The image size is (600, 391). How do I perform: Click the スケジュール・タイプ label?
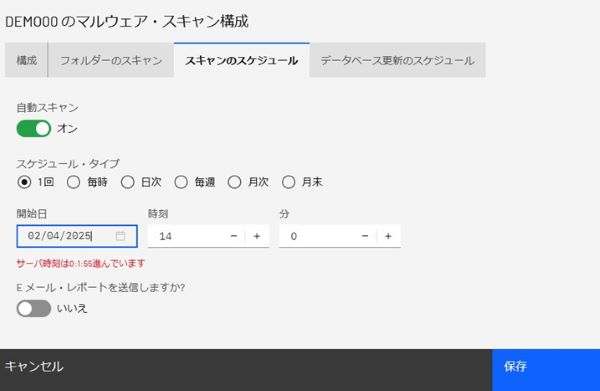pyautogui.click(x=68, y=164)
